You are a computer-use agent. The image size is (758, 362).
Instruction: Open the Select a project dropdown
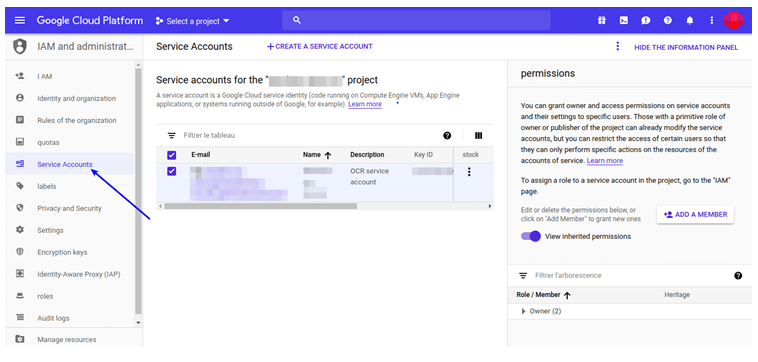[x=192, y=21]
